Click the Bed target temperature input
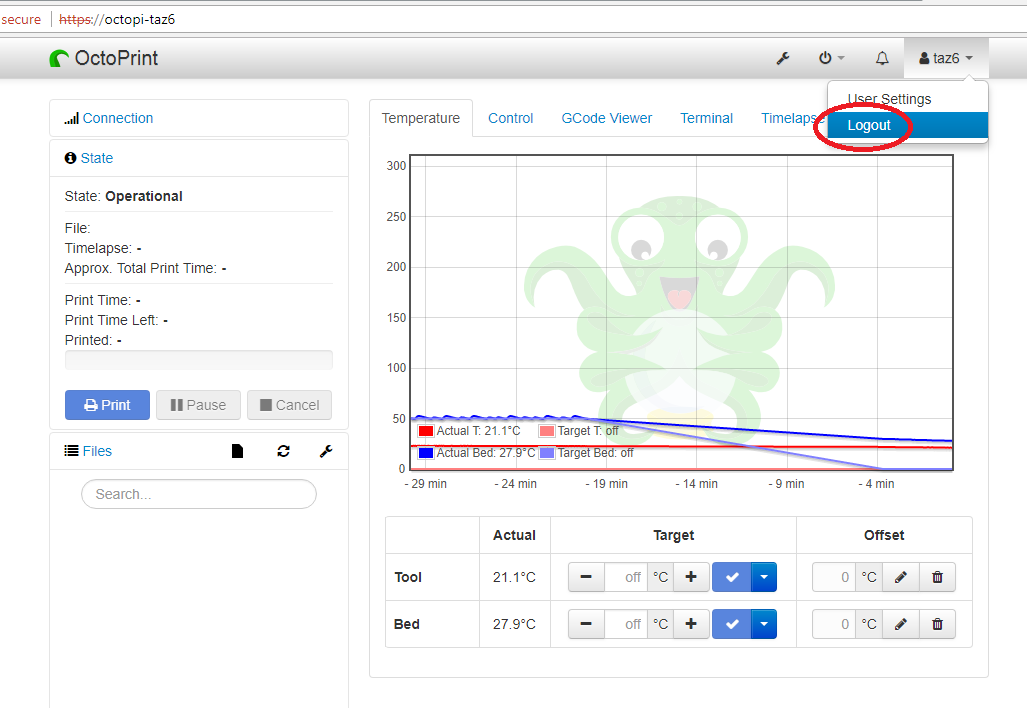Image resolution: width=1027 pixels, height=708 pixels. [626, 624]
